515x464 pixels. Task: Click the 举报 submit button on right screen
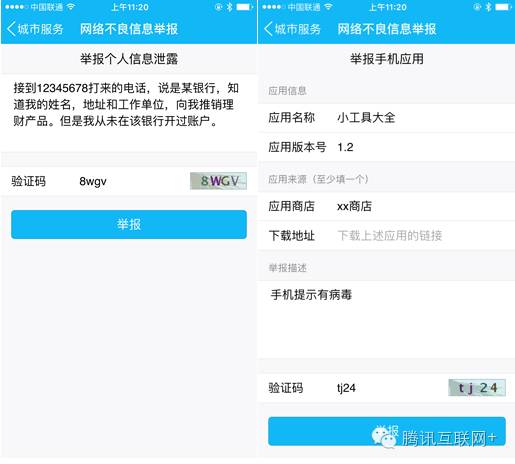point(387,431)
